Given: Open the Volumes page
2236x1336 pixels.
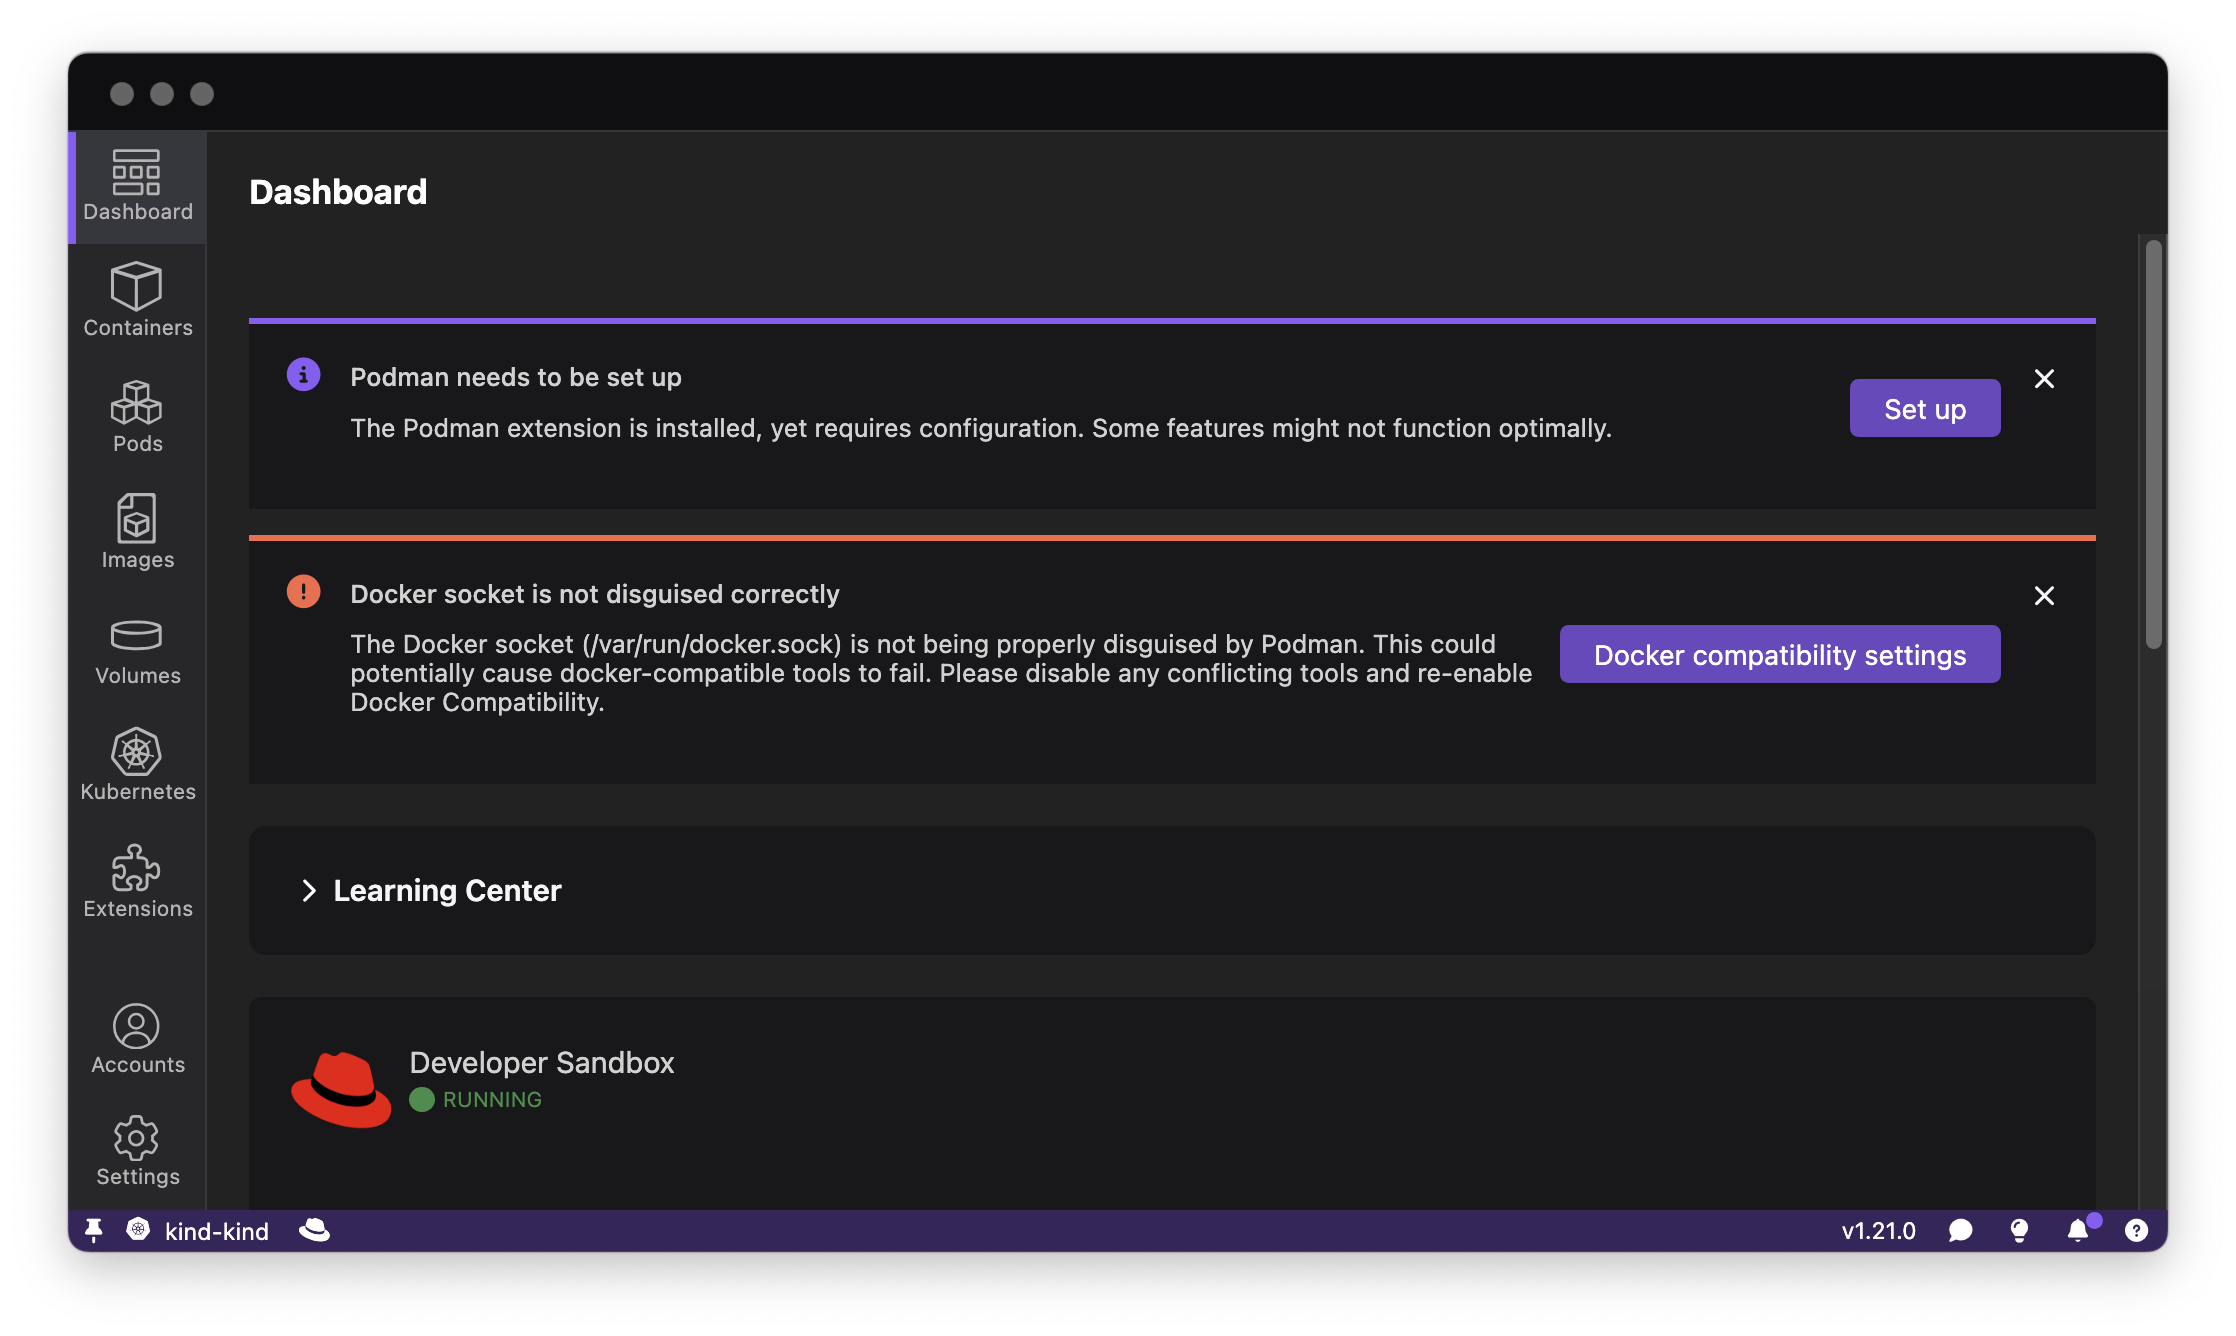Looking at the screenshot, I should point(137,647).
